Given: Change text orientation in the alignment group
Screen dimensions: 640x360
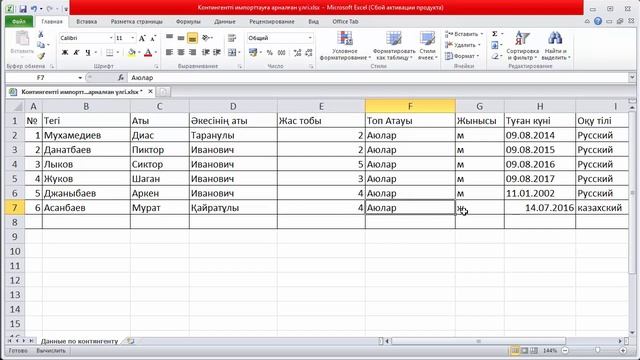Looking at the screenshot, I should [x=206, y=38].
